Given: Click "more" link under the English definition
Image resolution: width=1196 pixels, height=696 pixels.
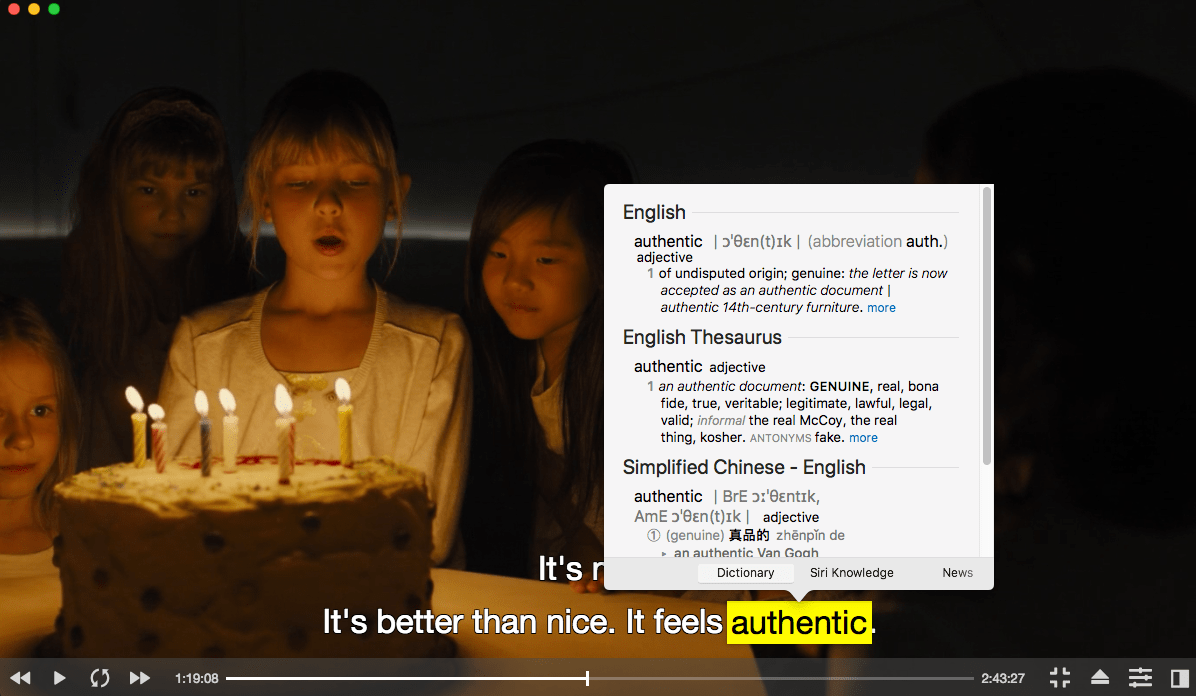Looking at the screenshot, I should 881,308.
